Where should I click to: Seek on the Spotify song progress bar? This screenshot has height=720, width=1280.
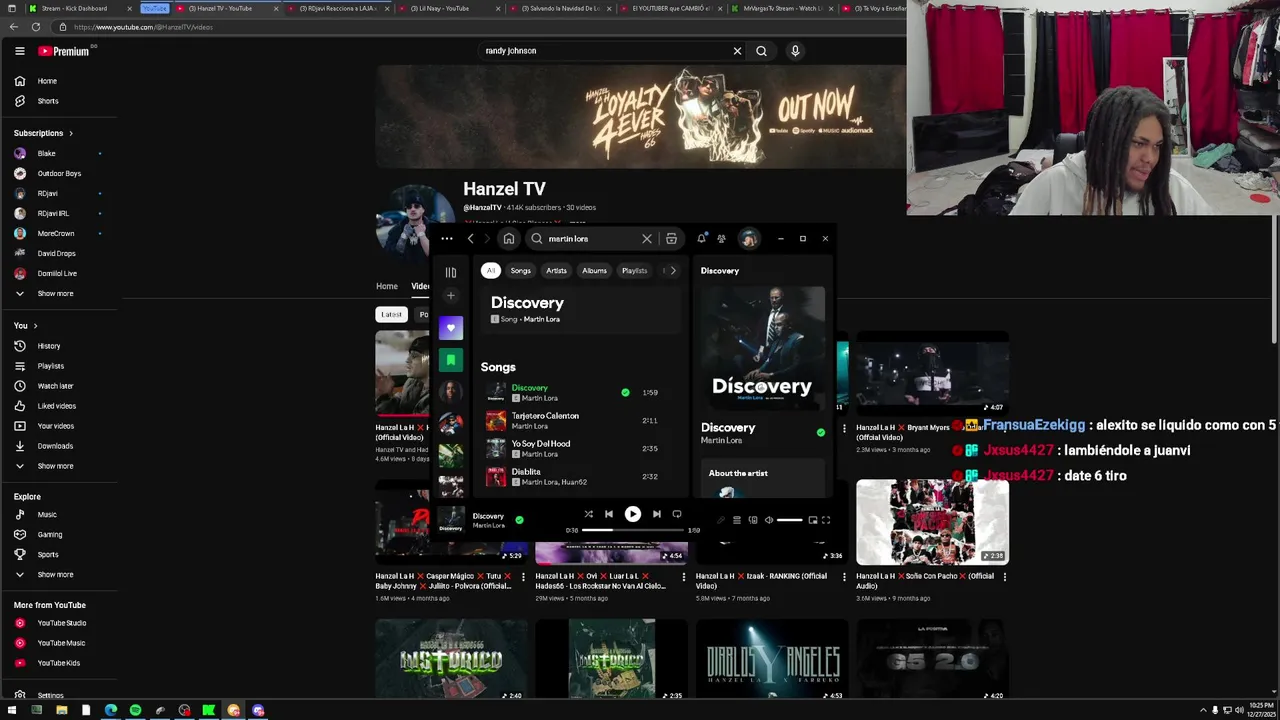pyautogui.click(x=632, y=530)
